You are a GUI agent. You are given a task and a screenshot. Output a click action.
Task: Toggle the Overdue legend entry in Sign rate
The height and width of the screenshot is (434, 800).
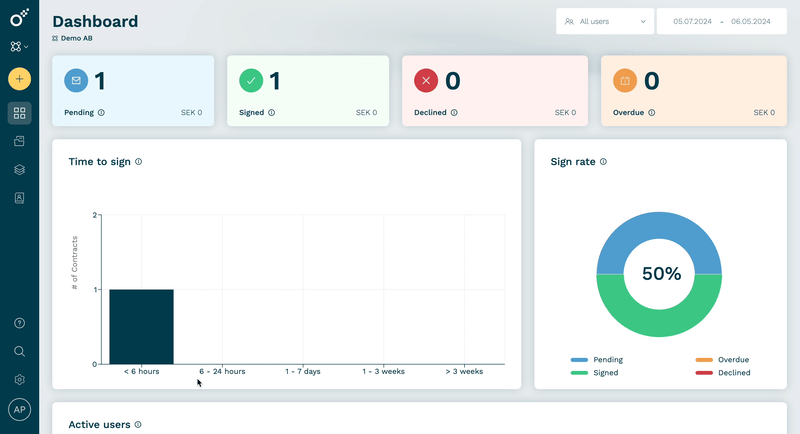722,360
